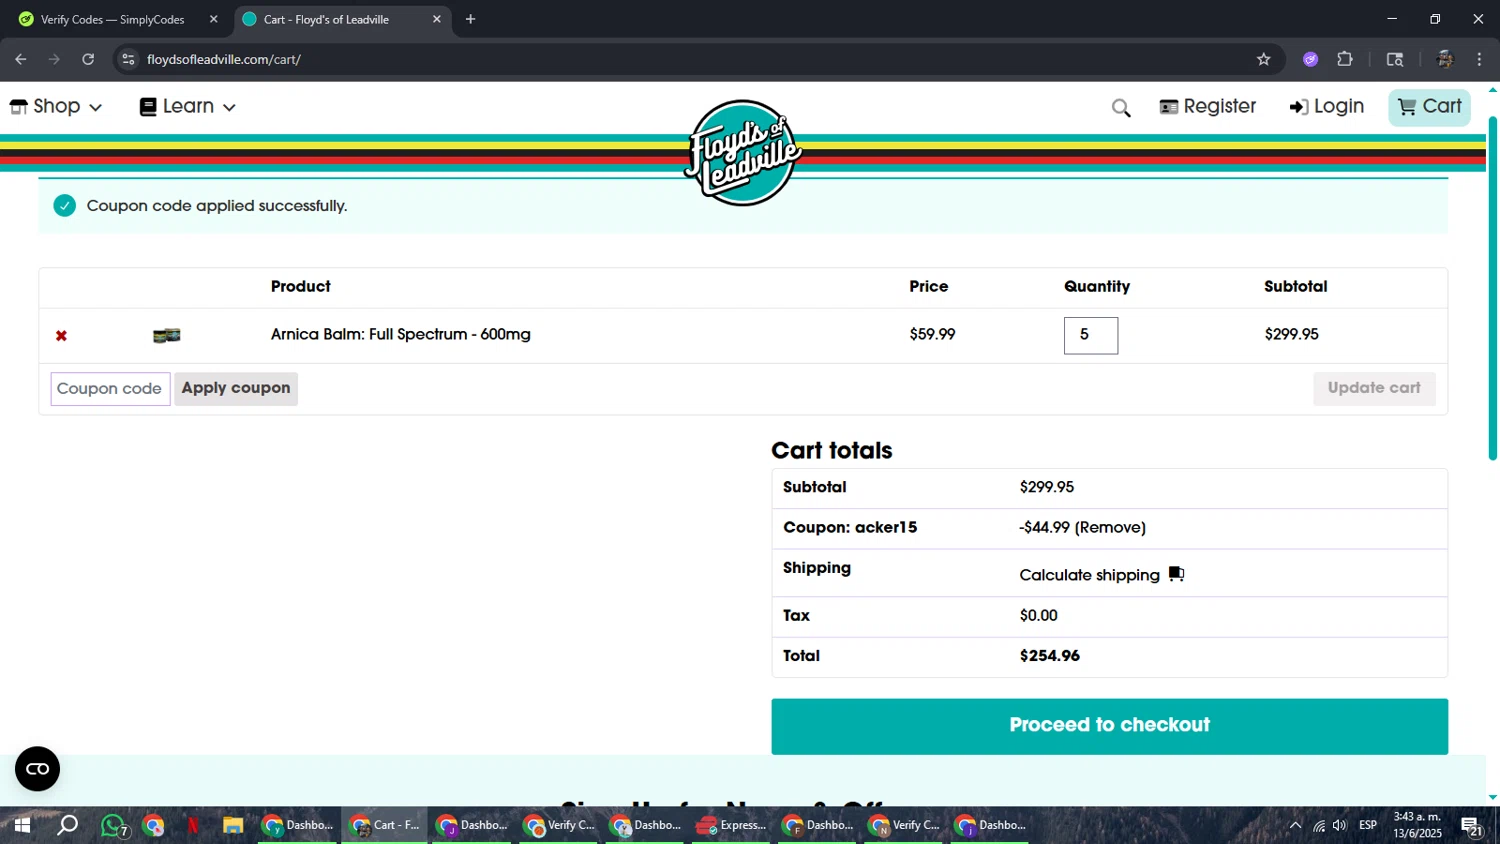Open the Chrome profile avatar

pos(1444,59)
